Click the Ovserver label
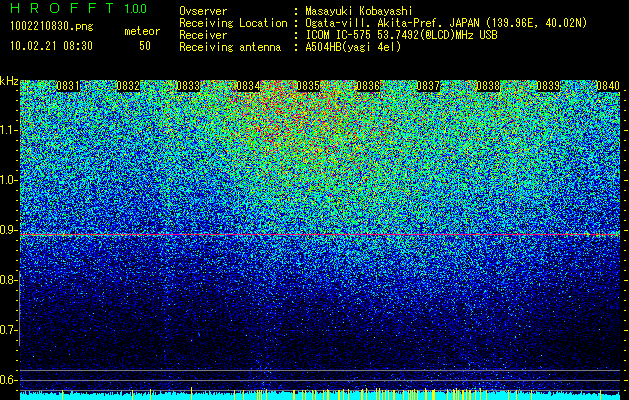 coord(203,11)
